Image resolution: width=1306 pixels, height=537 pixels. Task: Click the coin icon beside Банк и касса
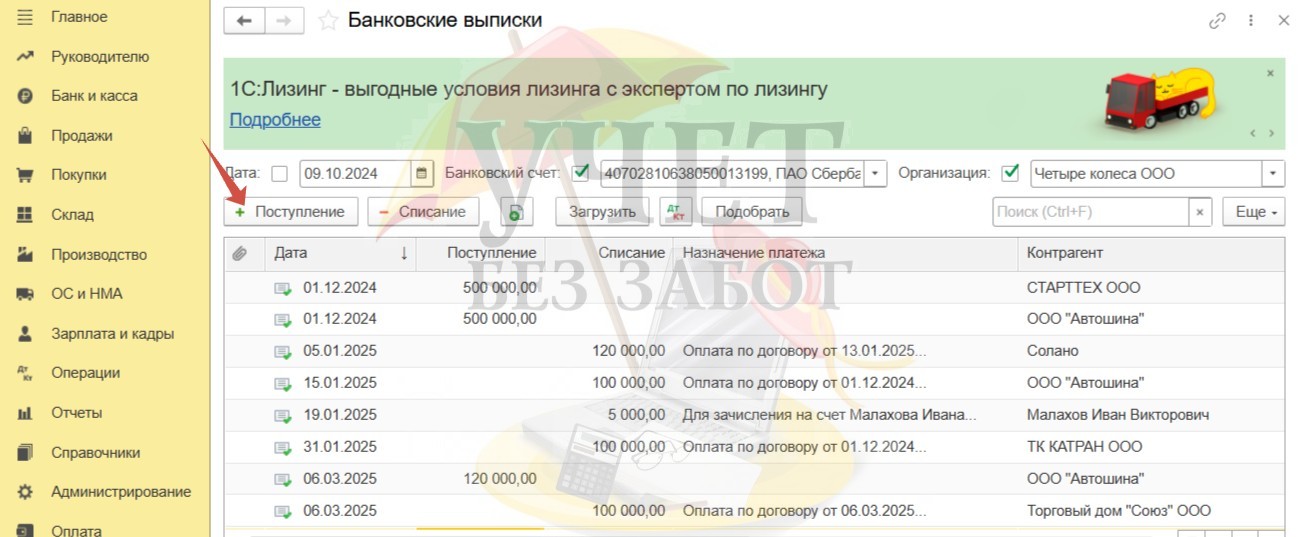pos(26,96)
